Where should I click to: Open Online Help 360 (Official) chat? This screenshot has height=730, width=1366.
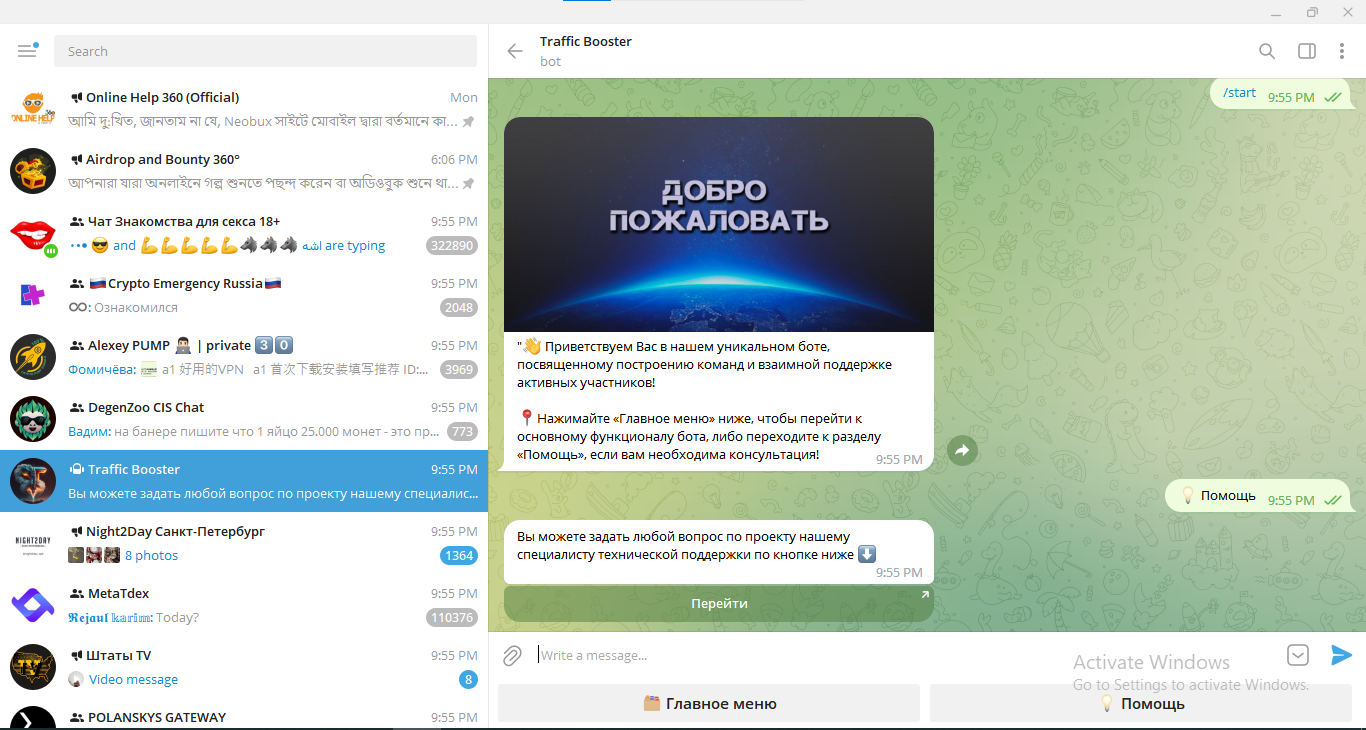tap(244, 109)
